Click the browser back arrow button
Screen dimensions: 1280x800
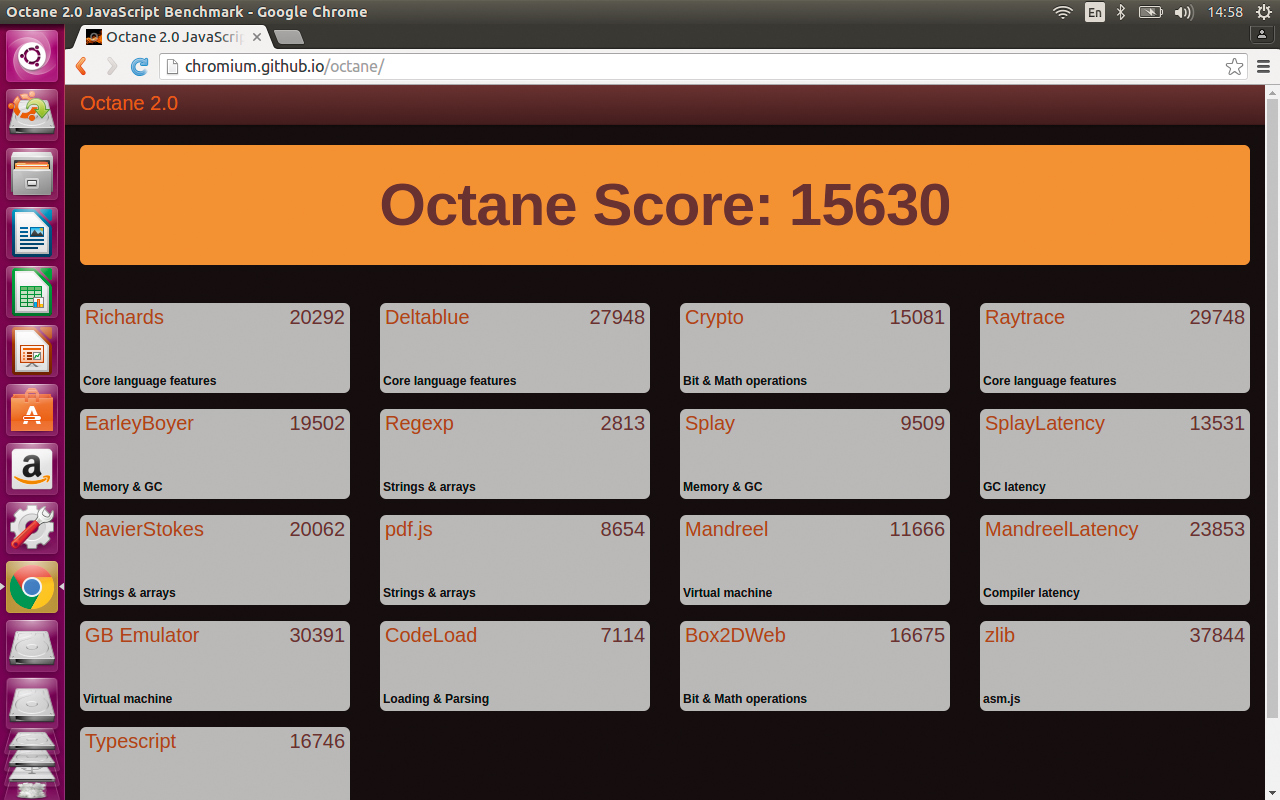point(82,67)
